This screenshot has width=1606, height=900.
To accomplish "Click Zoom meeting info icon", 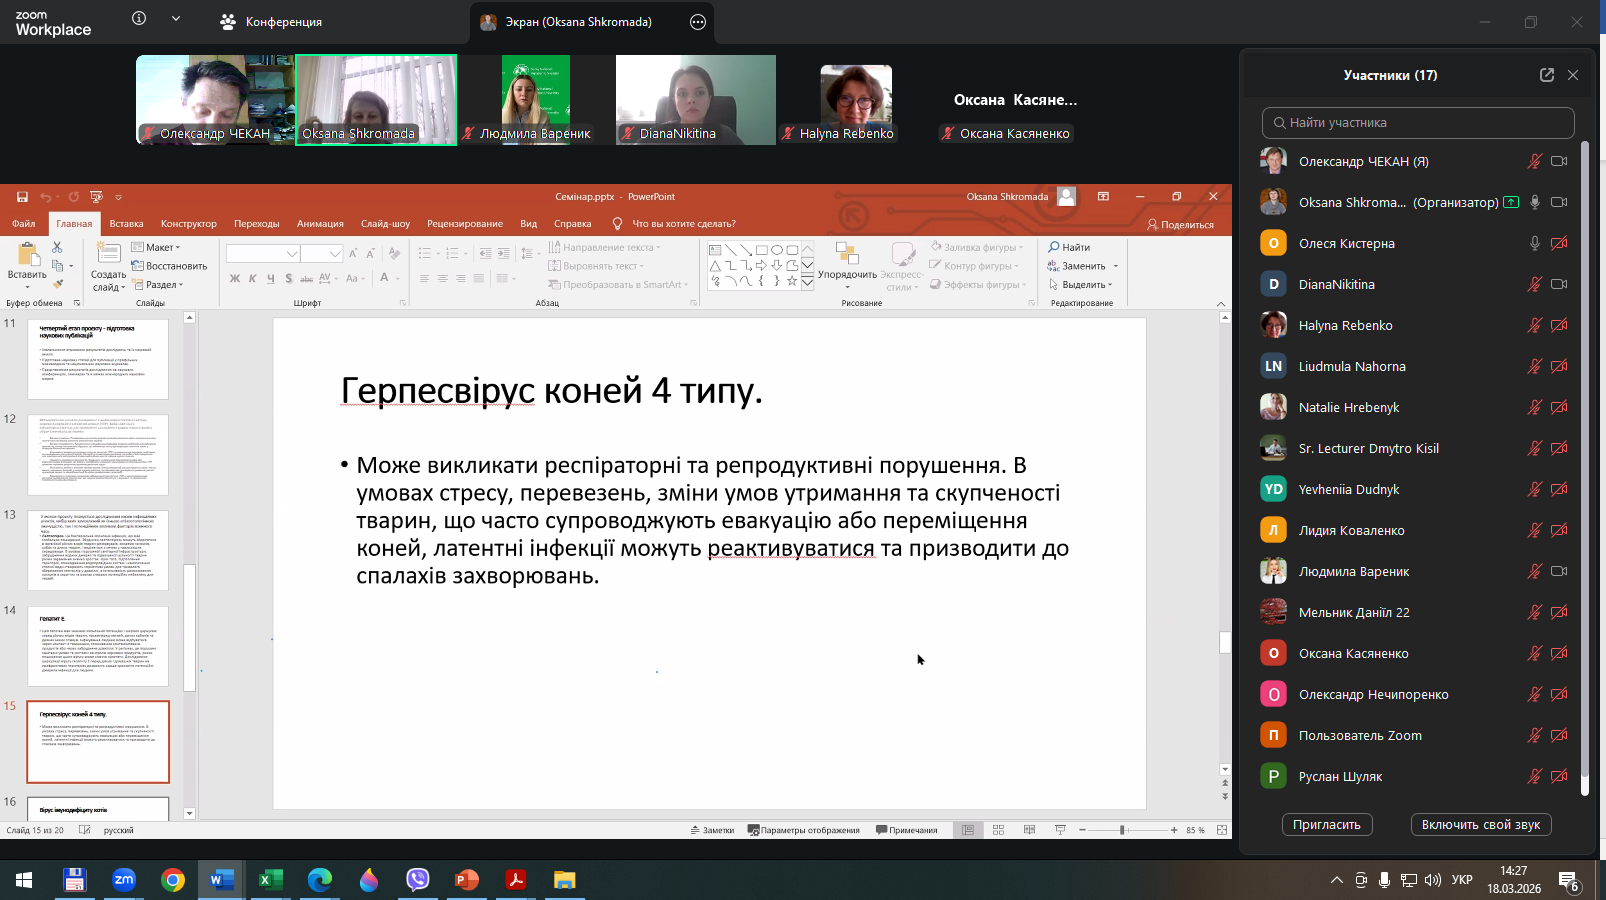I will coord(139,19).
